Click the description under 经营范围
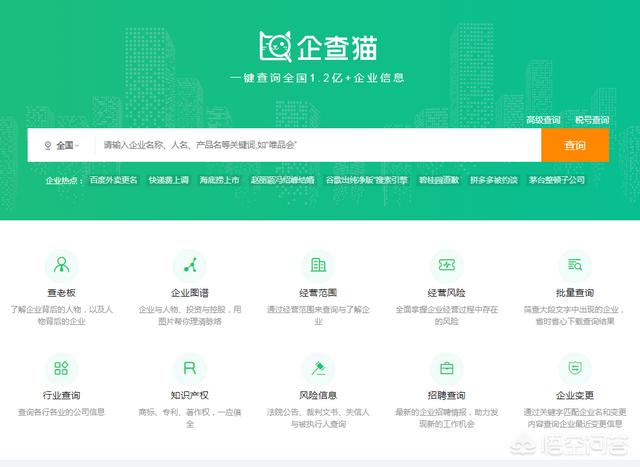Image resolution: width=640 pixels, height=467 pixels. click(x=318, y=315)
